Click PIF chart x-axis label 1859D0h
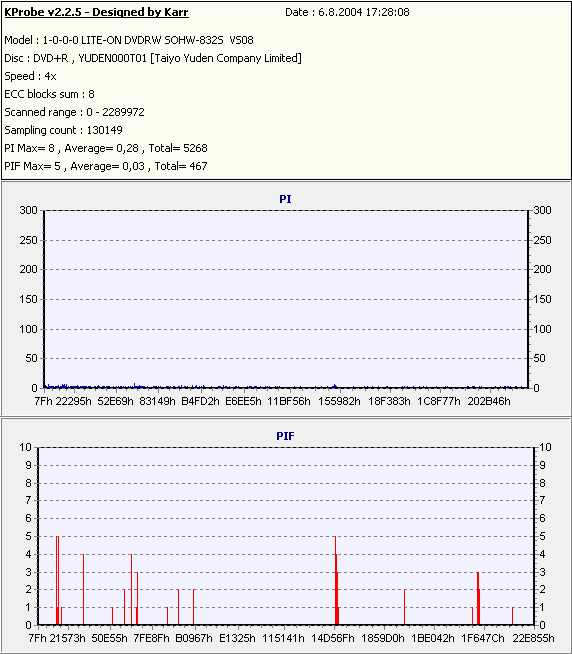This screenshot has height=654, width=572. tap(383, 638)
